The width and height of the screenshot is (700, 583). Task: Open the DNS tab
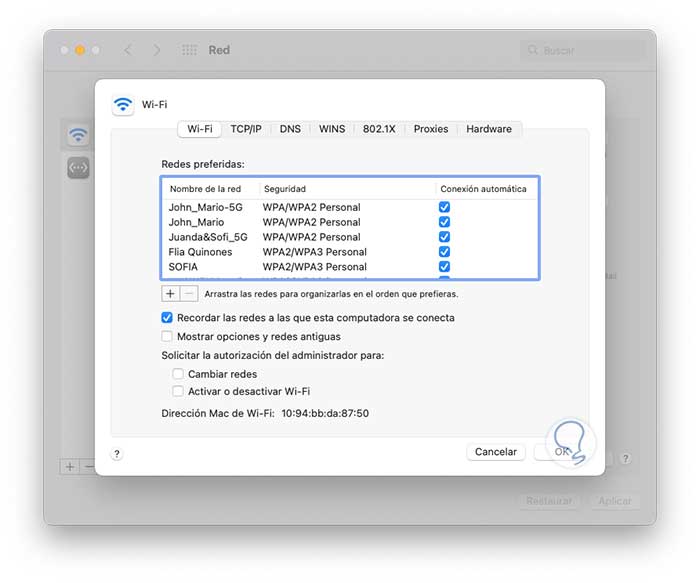click(290, 129)
